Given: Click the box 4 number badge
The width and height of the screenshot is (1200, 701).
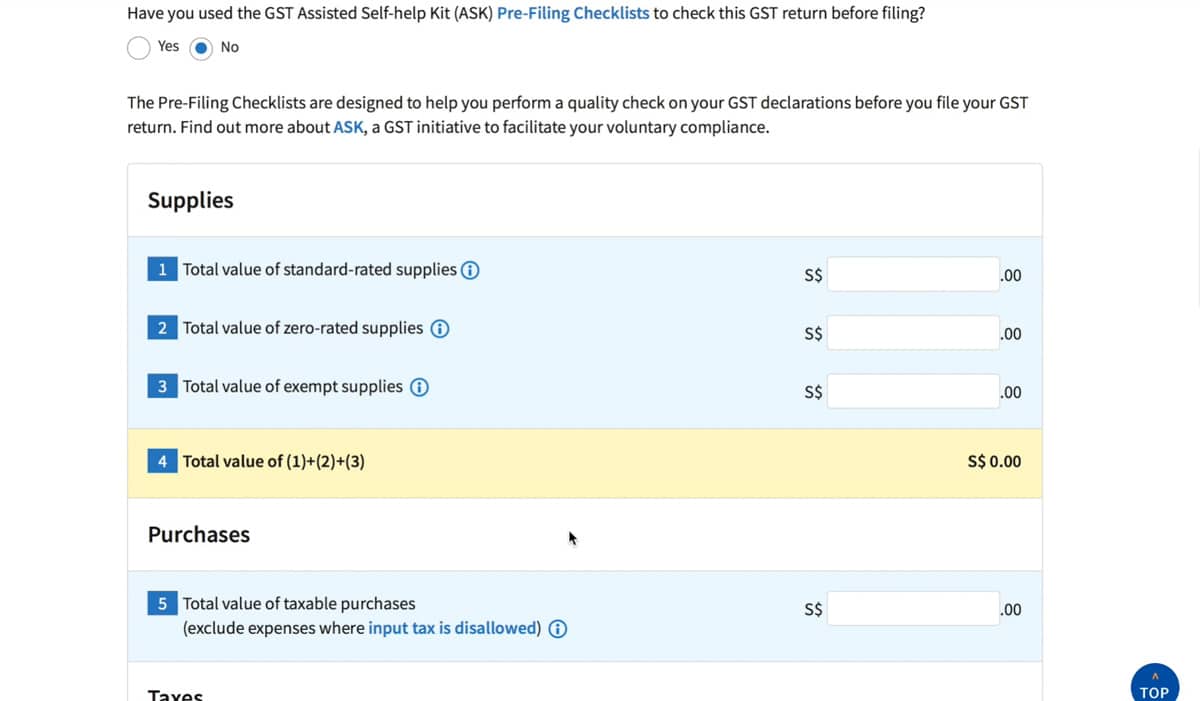Looking at the screenshot, I should point(163,462).
